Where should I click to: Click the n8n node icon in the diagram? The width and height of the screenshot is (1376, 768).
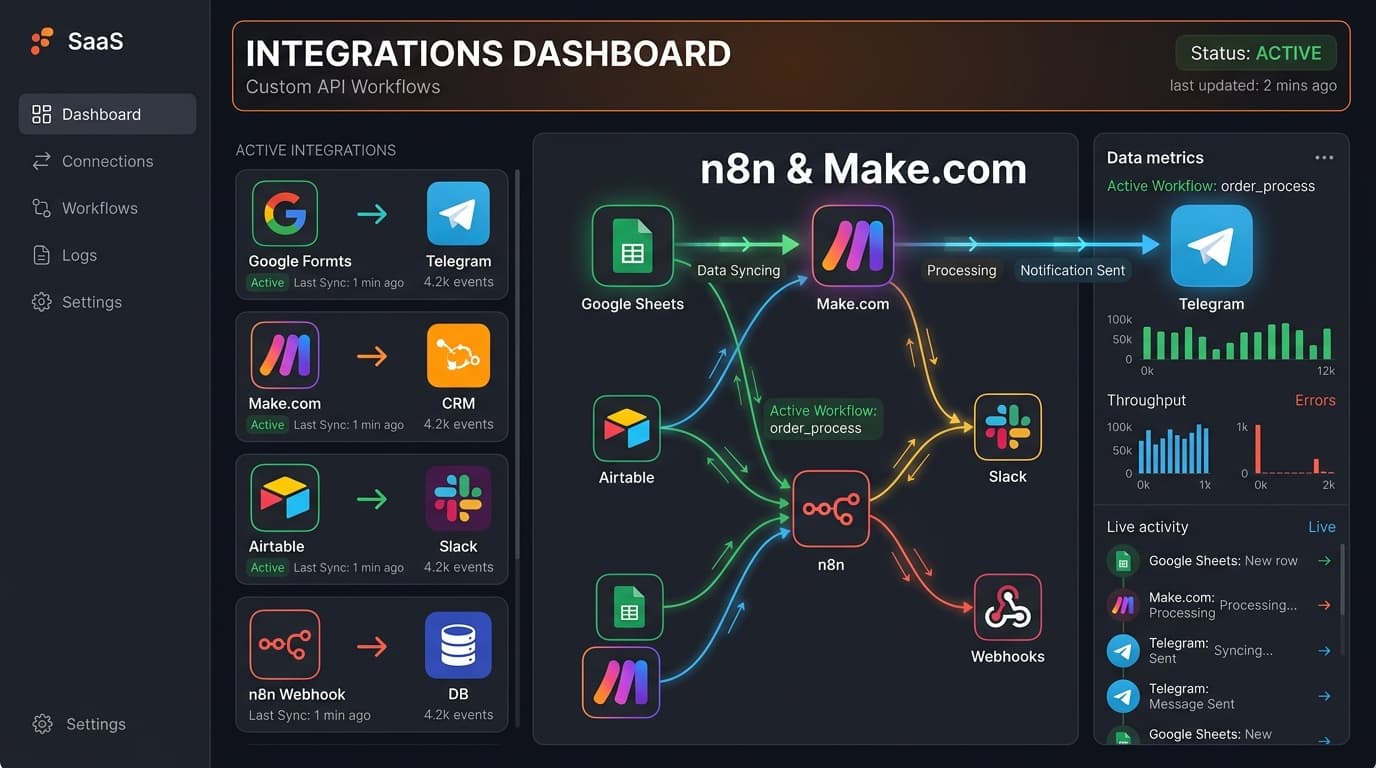tap(831, 509)
